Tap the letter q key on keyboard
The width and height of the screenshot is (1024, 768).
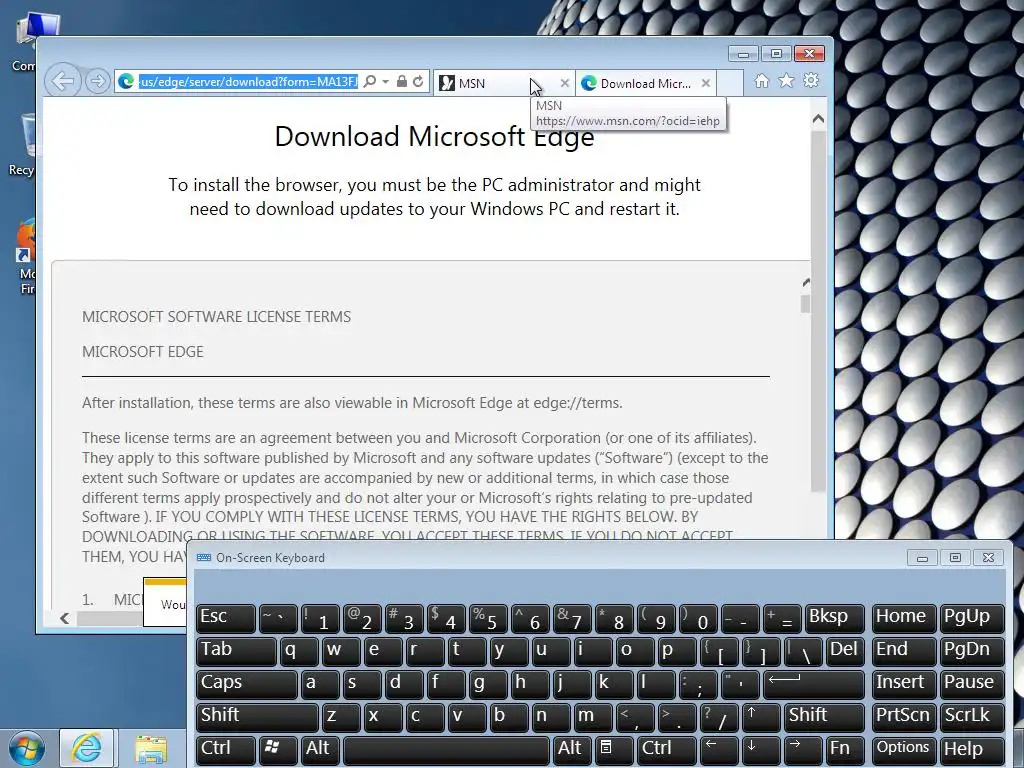(298, 650)
